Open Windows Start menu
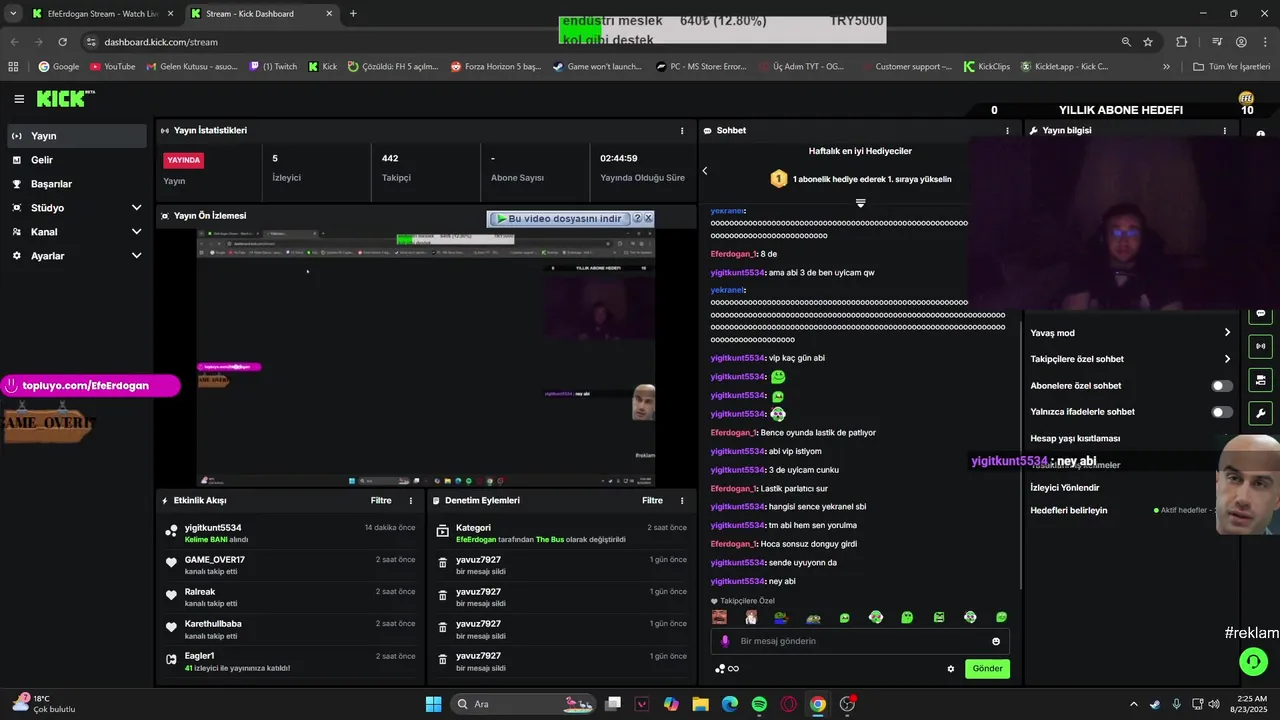The width and height of the screenshot is (1280, 720). point(433,704)
